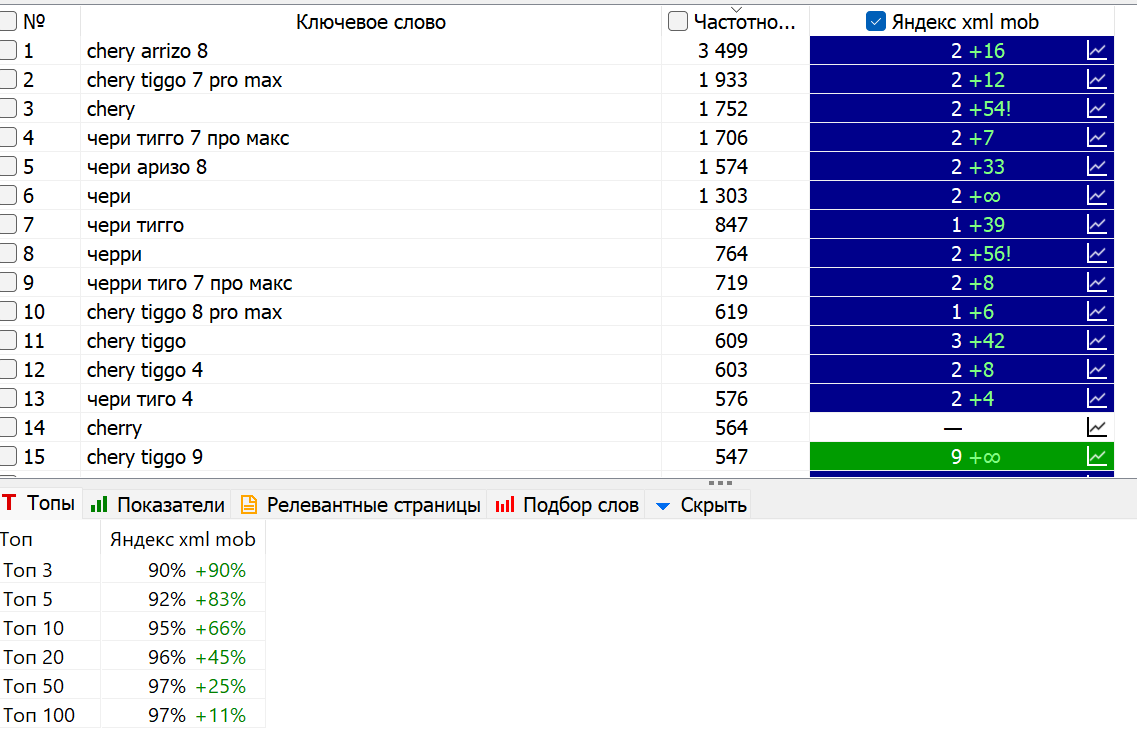Select the Топ 5 row

pyautogui.click(x=133, y=599)
